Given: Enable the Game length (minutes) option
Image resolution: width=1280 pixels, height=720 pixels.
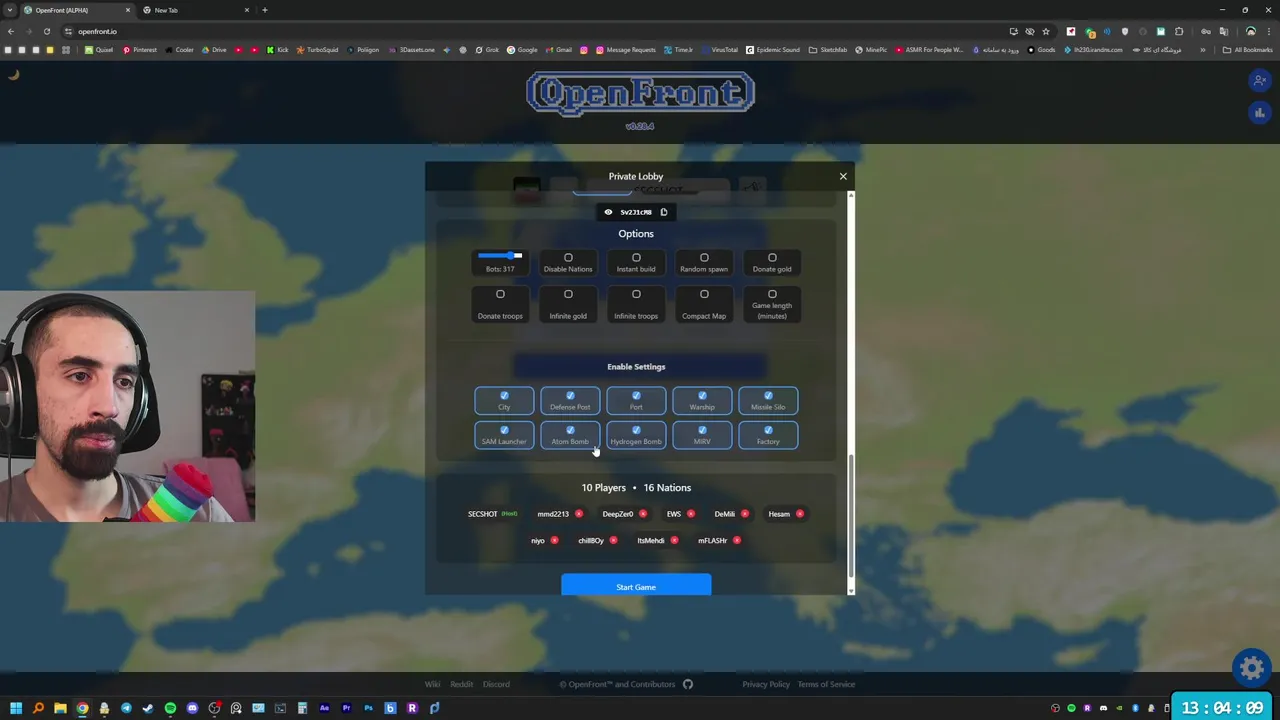Looking at the screenshot, I should tap(772, 305).
